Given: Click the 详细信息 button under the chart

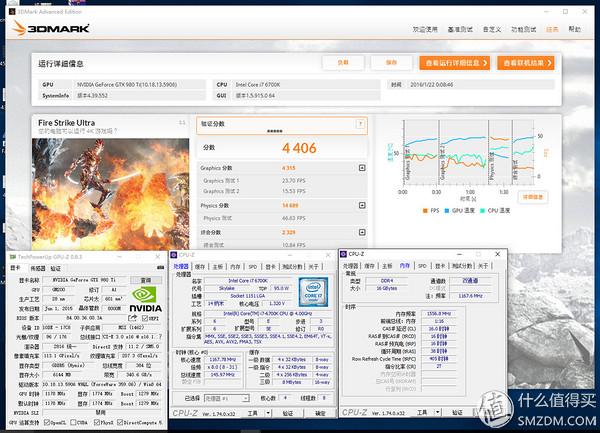Looking at the screenshot, I should [533, 197].
